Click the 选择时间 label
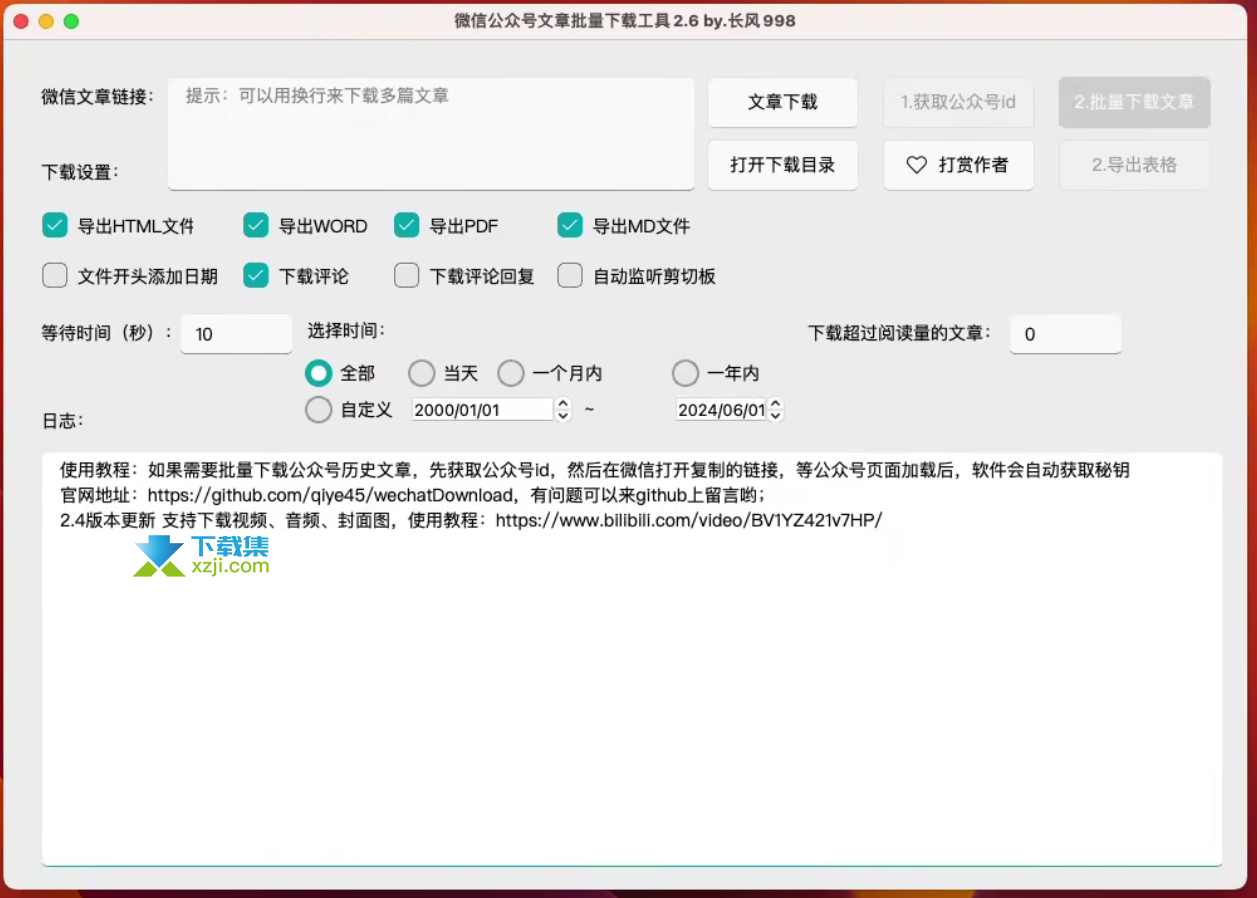 point(347,330)
